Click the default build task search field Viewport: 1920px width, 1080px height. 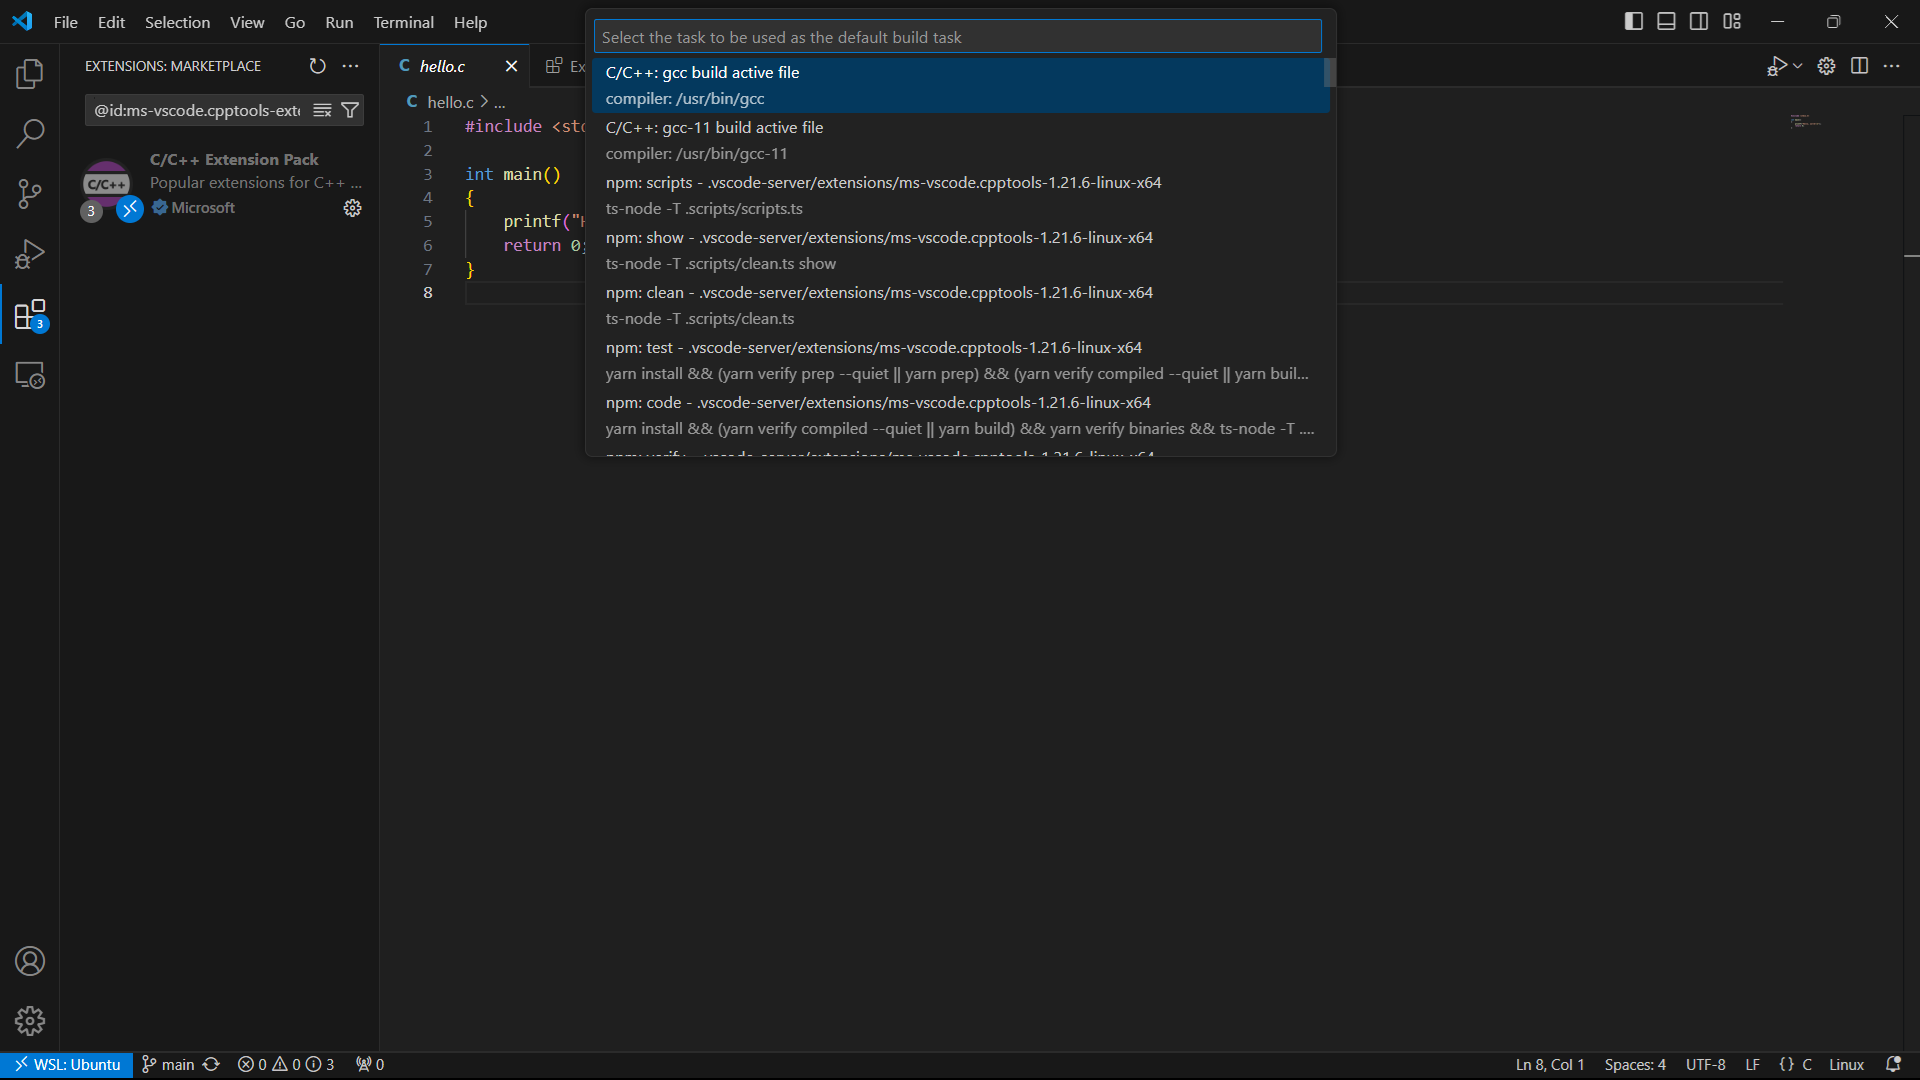(x=957, y=37)
